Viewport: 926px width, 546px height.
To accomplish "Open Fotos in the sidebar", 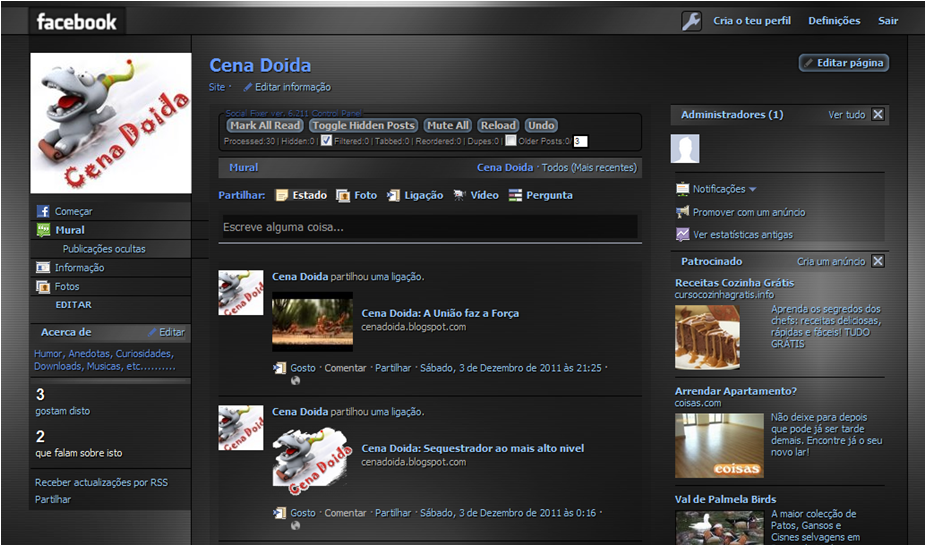I will [67, 286].
